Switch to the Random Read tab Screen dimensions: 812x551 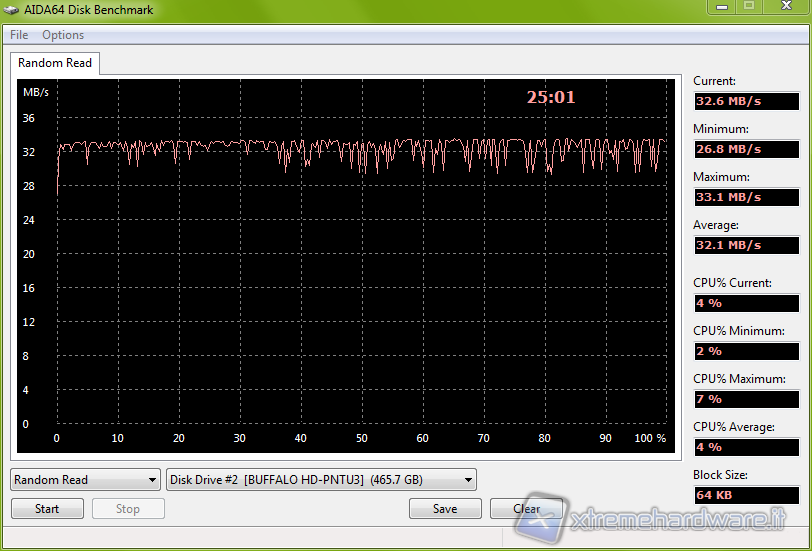(x=55, y=63)
